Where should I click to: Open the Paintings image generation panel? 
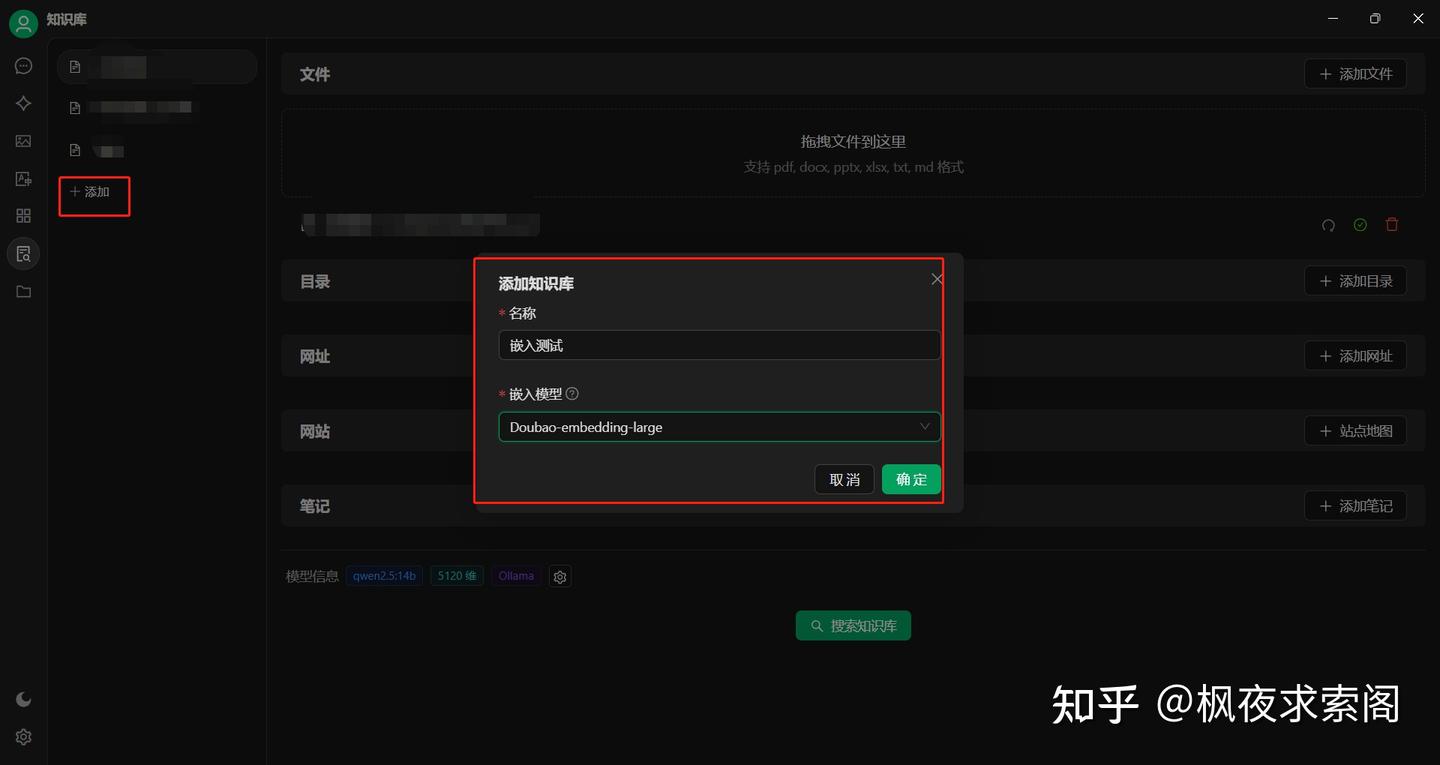pos(23,140)
